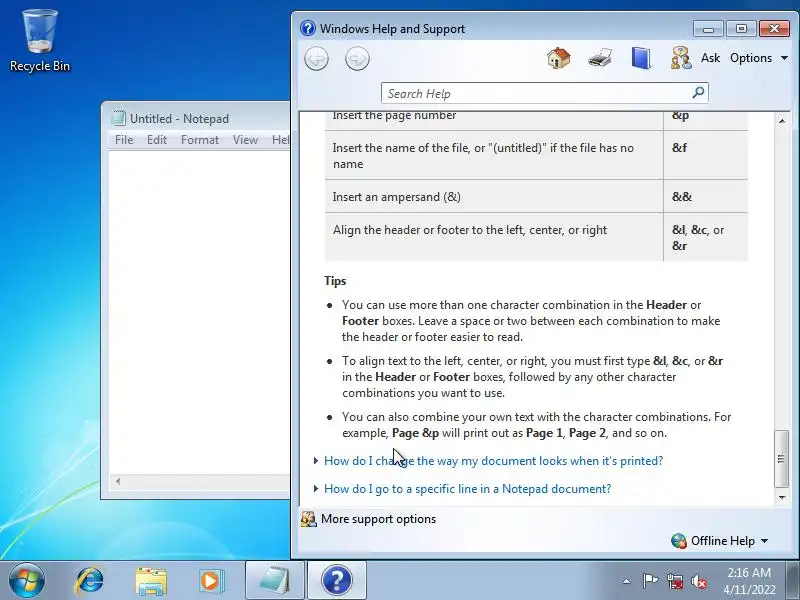Click the Ask people icon
The width and height of the screenshot is (800, 600).
(x=681, y=58)
